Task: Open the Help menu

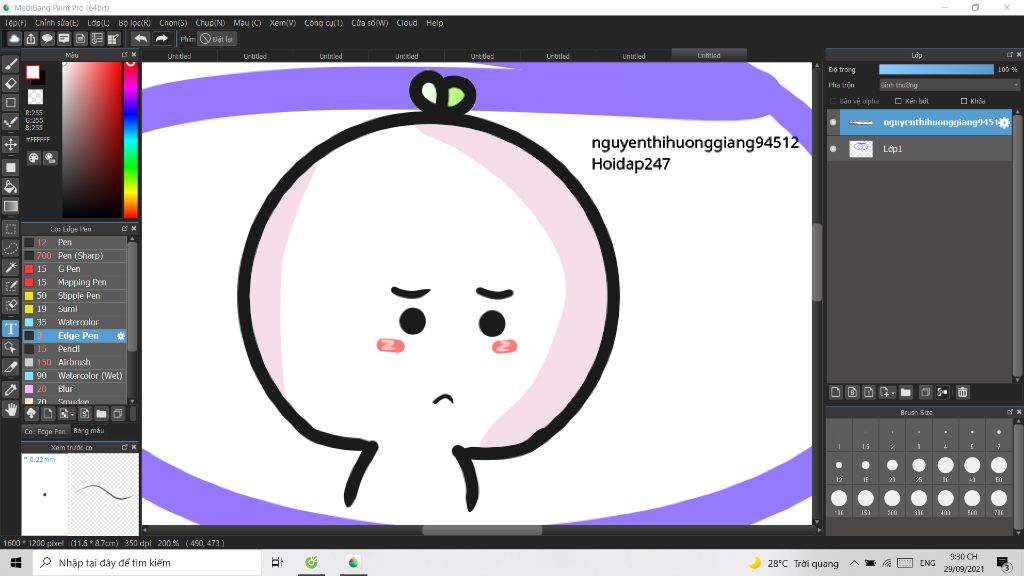Action: pos(435,23)
